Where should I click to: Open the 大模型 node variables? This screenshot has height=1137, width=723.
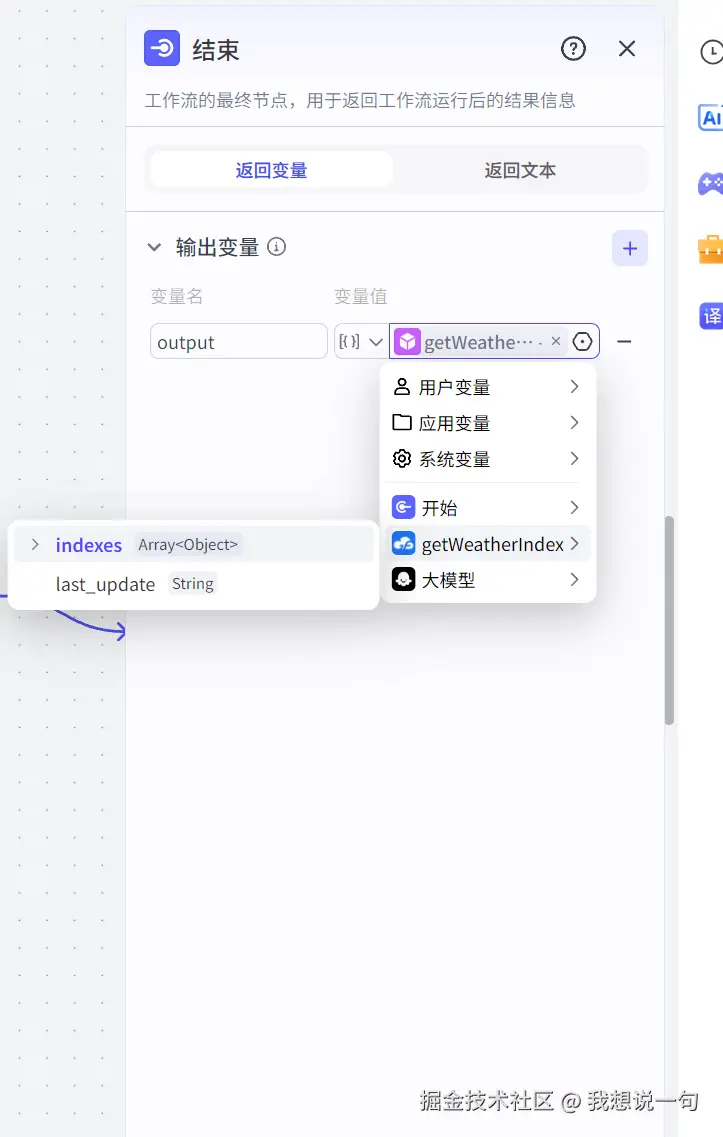coord(487,579)
